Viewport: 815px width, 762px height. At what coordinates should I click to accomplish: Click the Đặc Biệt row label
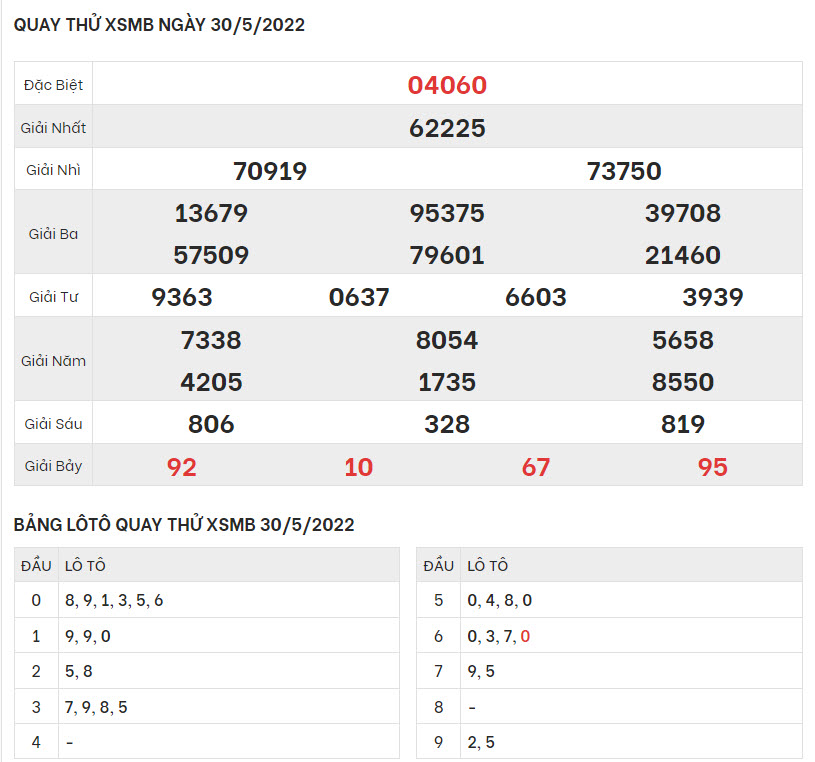coord(54,85)
